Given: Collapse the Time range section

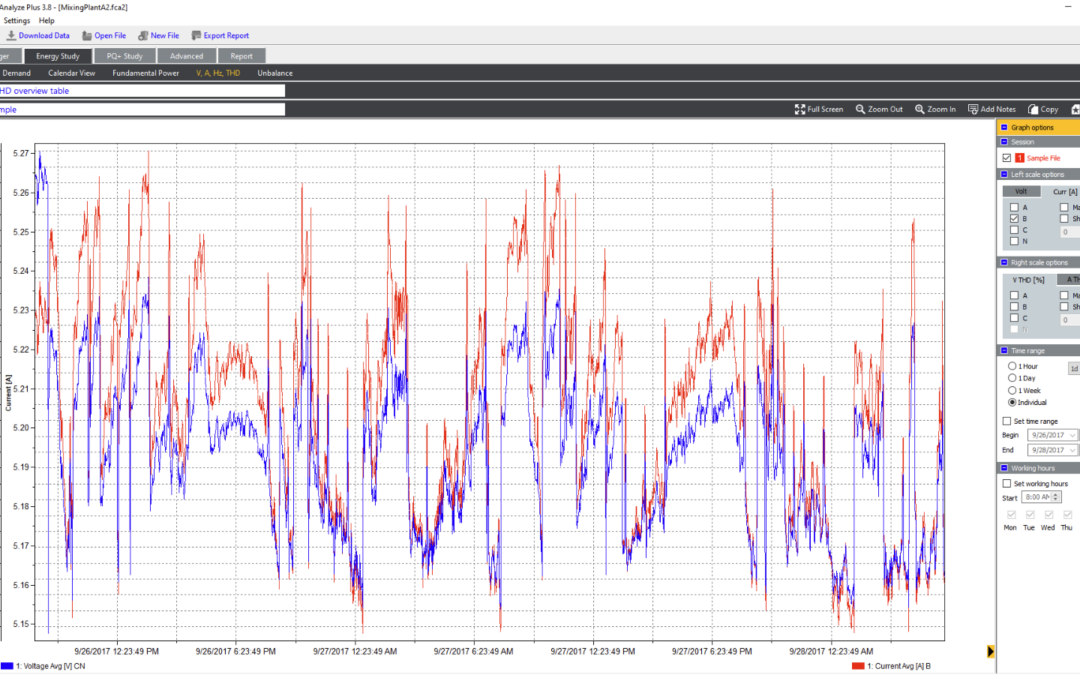Looking at the screenshot, I should coord(1004,350).
